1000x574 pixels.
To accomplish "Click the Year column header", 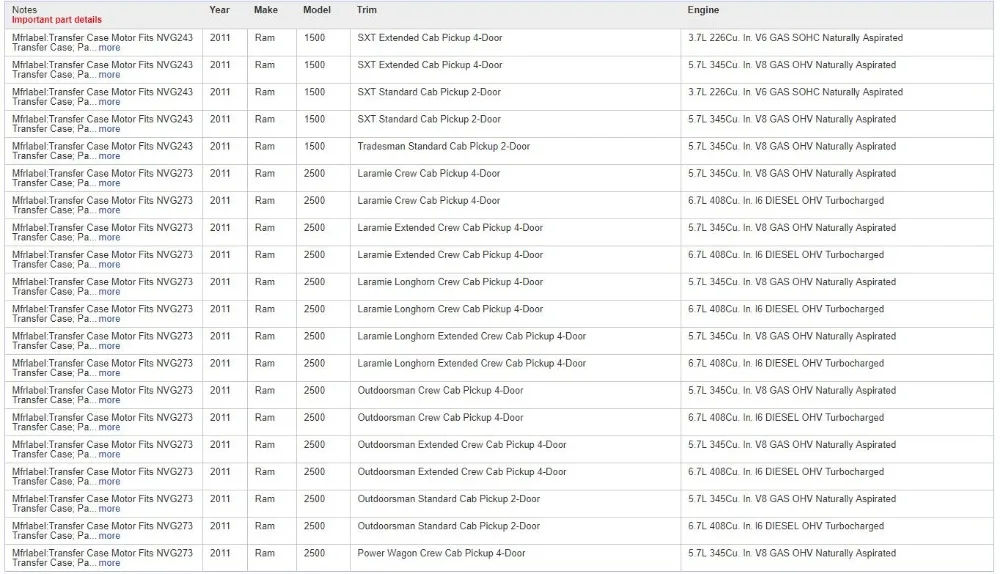I will tap(219, 10).
